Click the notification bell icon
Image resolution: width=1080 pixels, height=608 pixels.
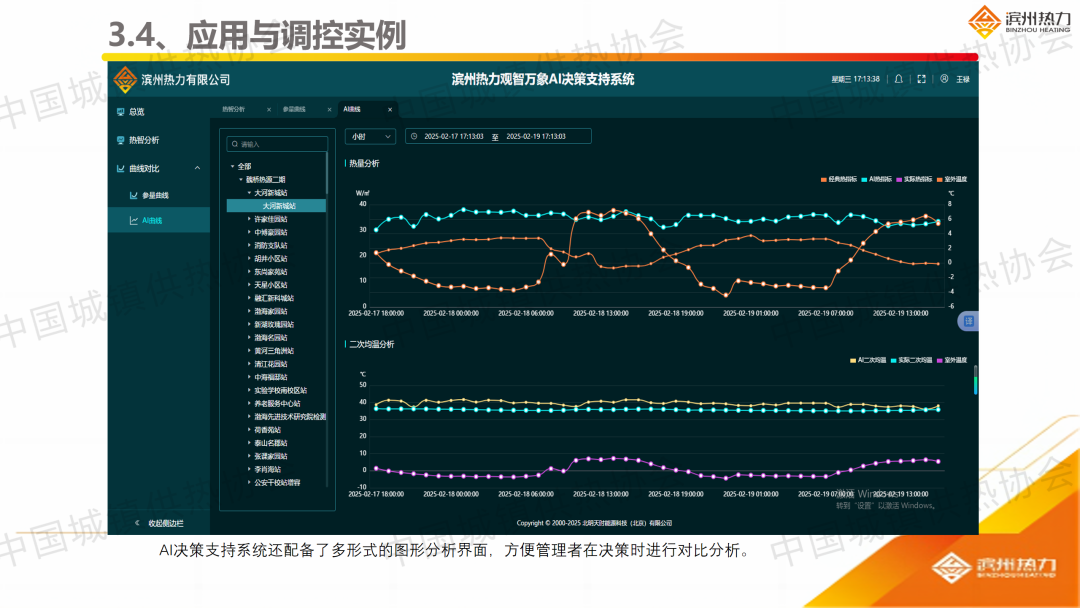coord(898,79)
